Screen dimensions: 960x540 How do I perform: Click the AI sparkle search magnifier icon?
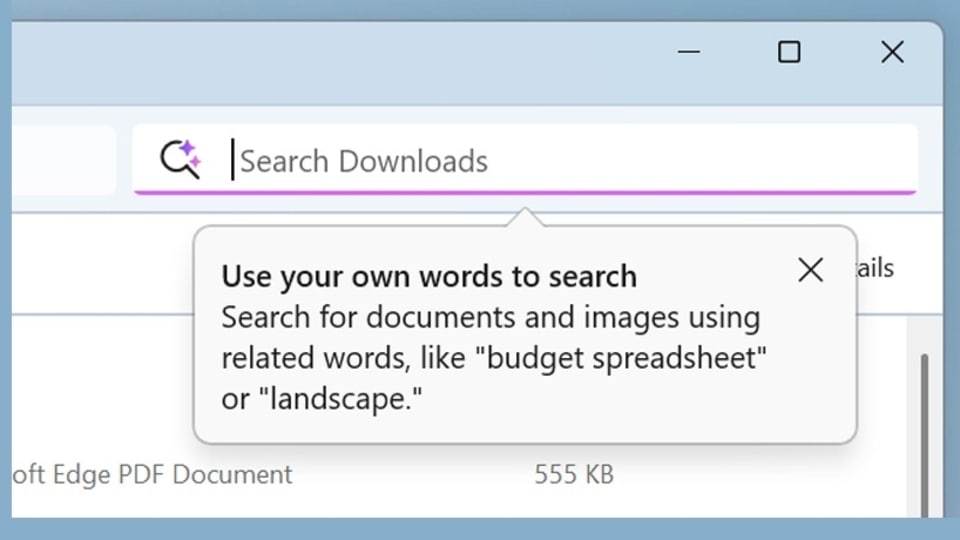tap(181, 160)
